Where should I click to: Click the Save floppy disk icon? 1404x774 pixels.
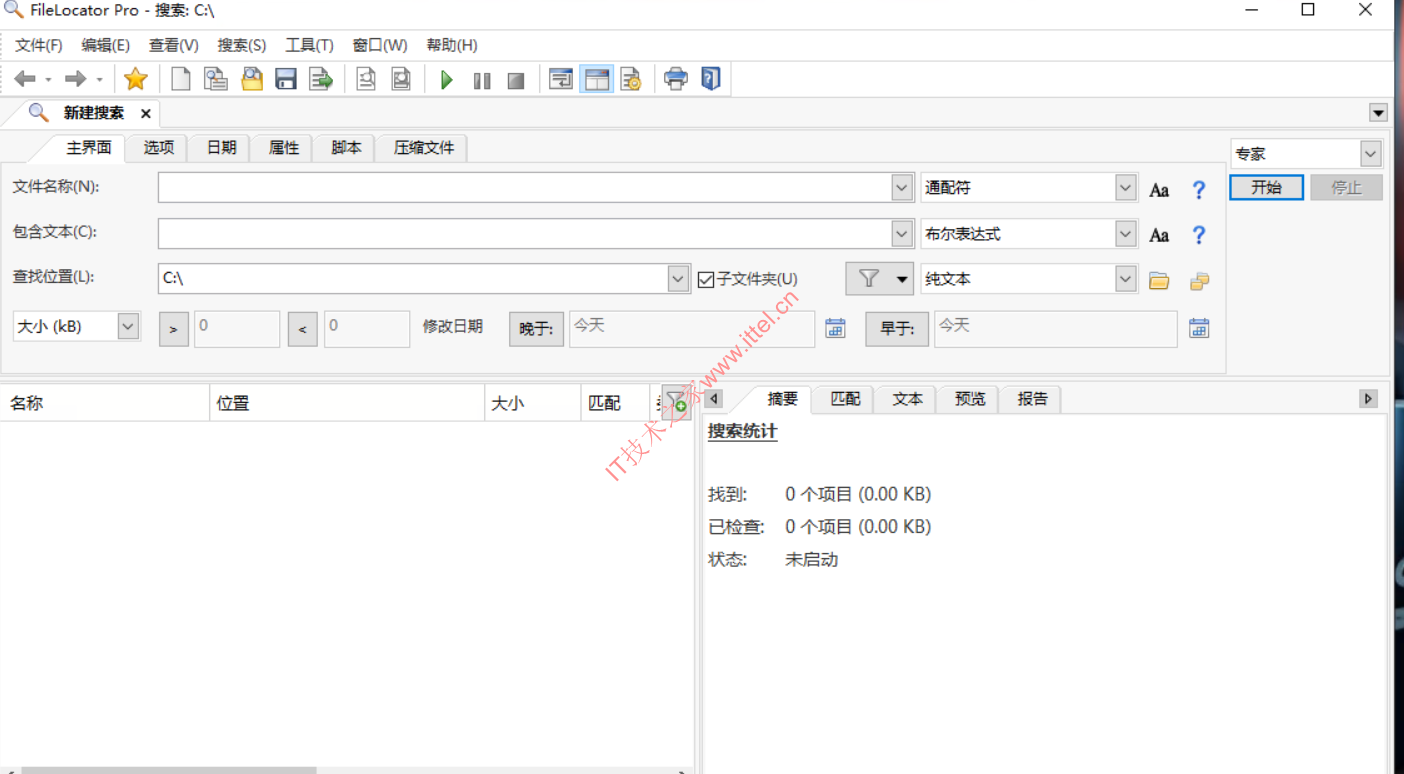(x=286, y=80)
